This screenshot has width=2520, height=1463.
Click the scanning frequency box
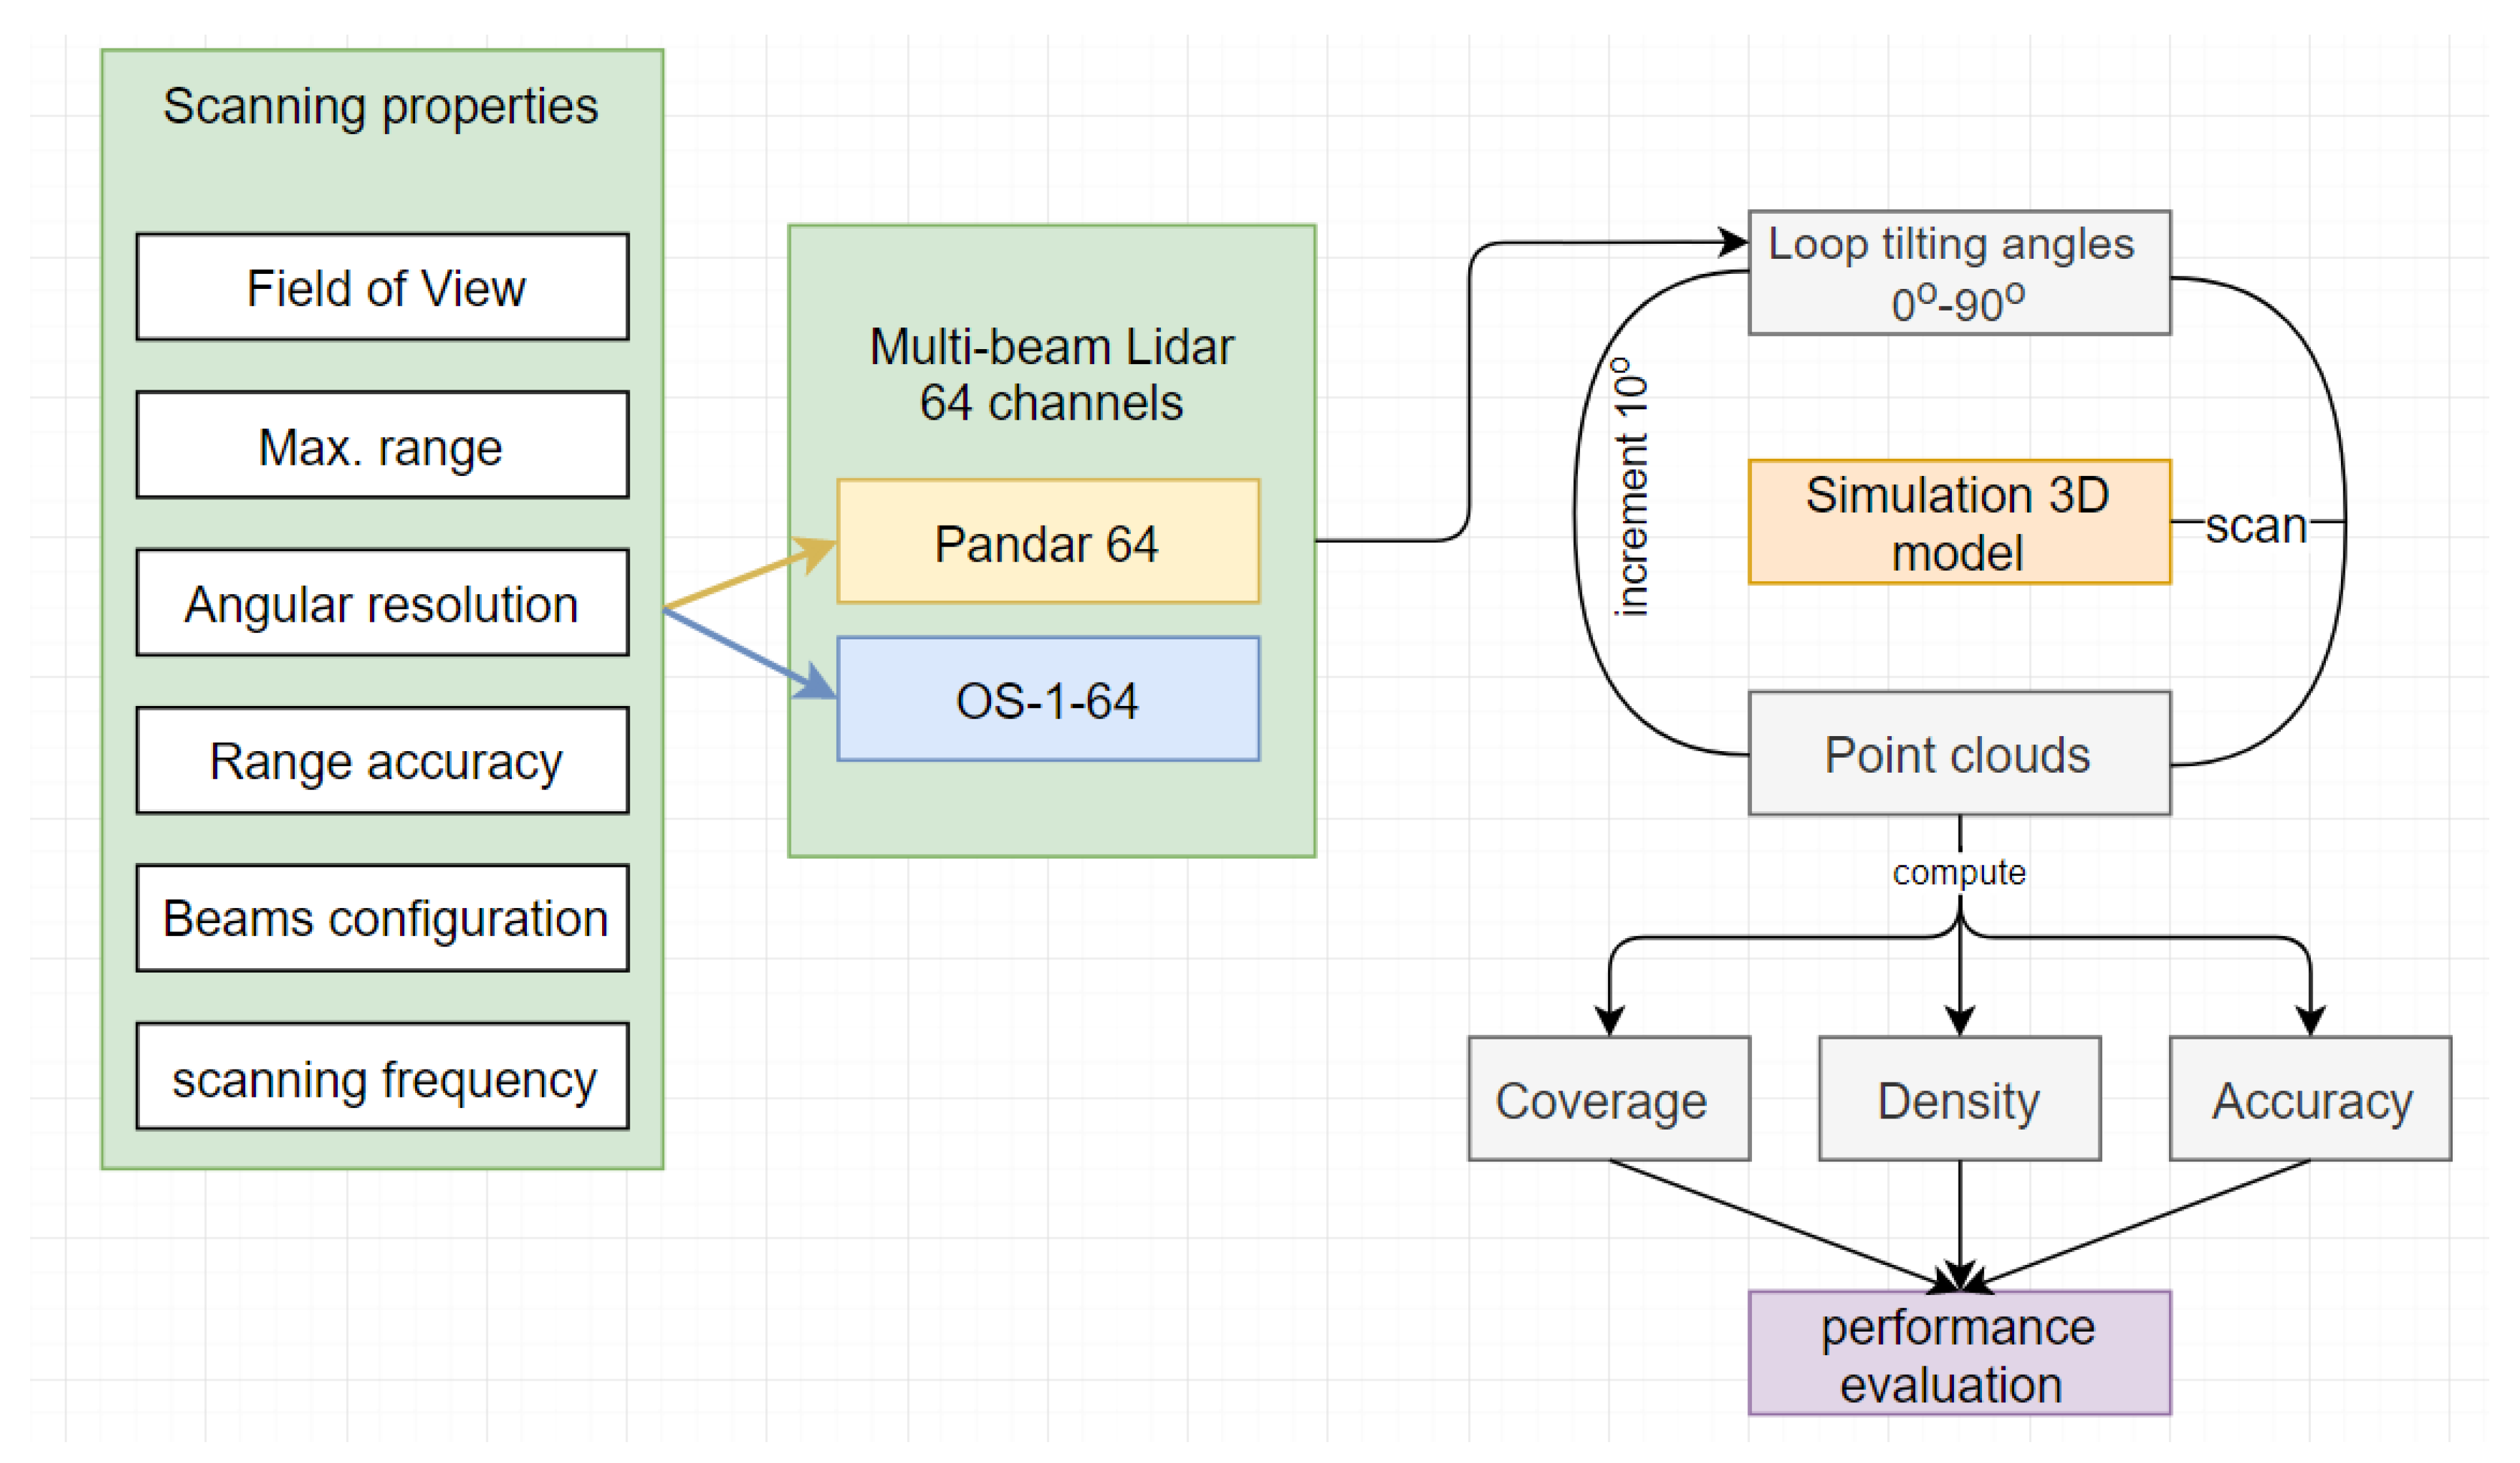point(382,1077)
